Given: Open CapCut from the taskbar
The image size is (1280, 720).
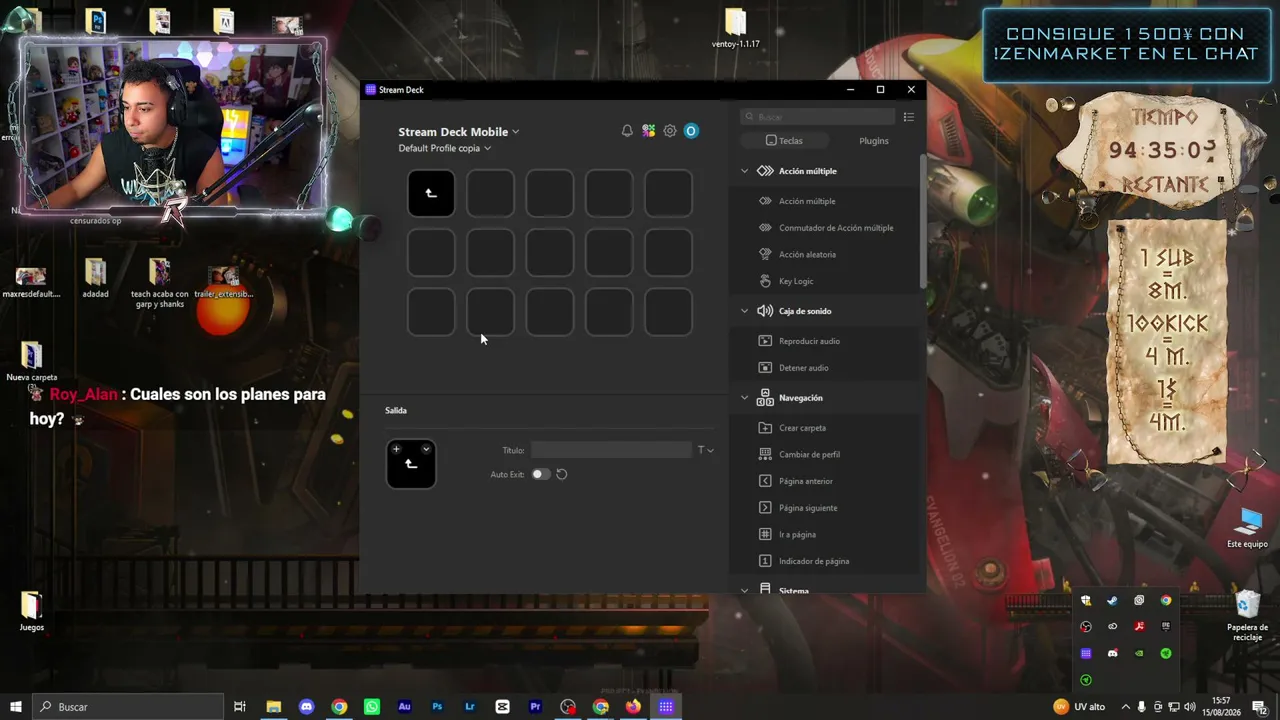Looking at the screenshot, I should [502, 707].
